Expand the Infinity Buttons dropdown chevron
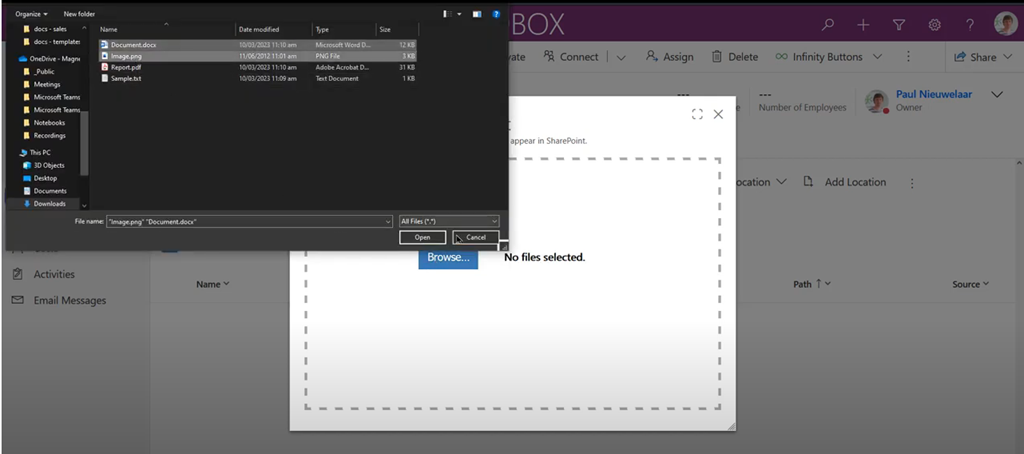 pos(877,57)
